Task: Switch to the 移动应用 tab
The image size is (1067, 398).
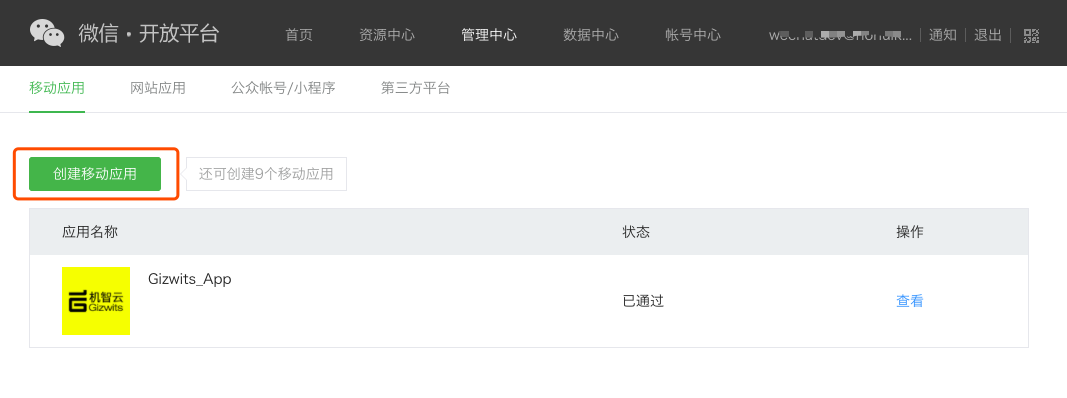Action: [57, 88]
